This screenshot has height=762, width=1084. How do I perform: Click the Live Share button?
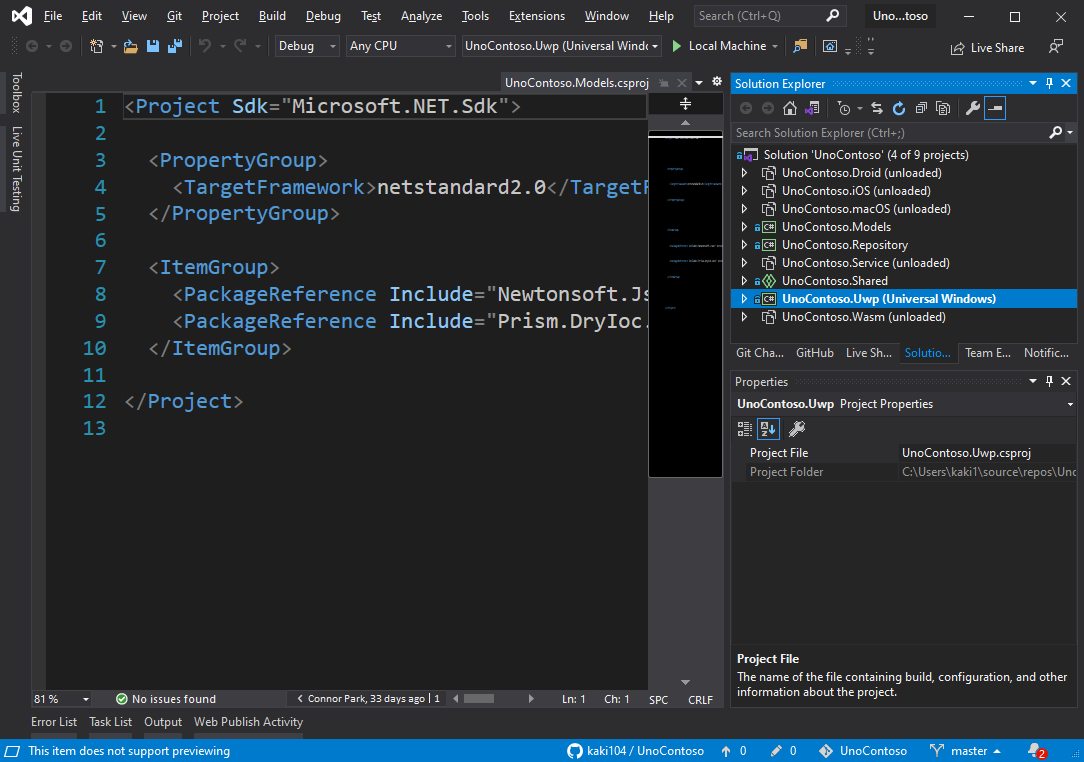click(x=987, y=48)
